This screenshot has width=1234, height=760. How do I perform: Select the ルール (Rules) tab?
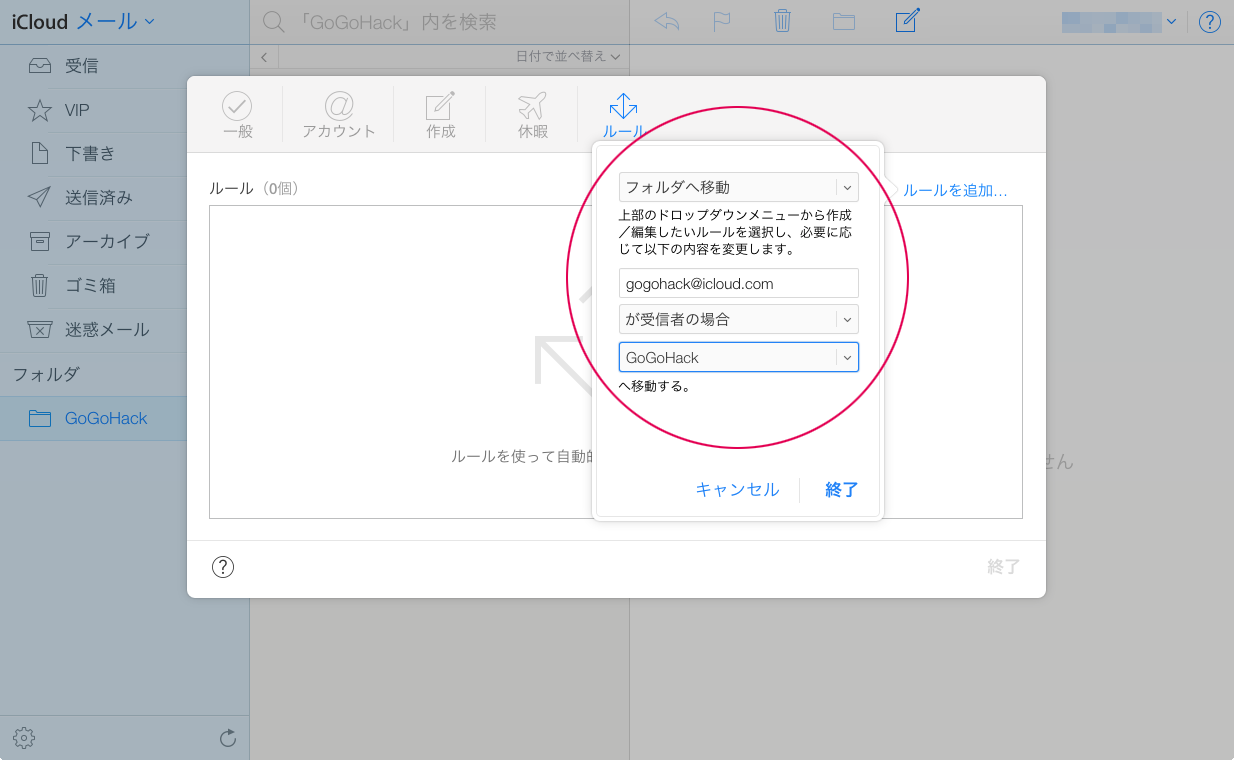tap(623, 115)
